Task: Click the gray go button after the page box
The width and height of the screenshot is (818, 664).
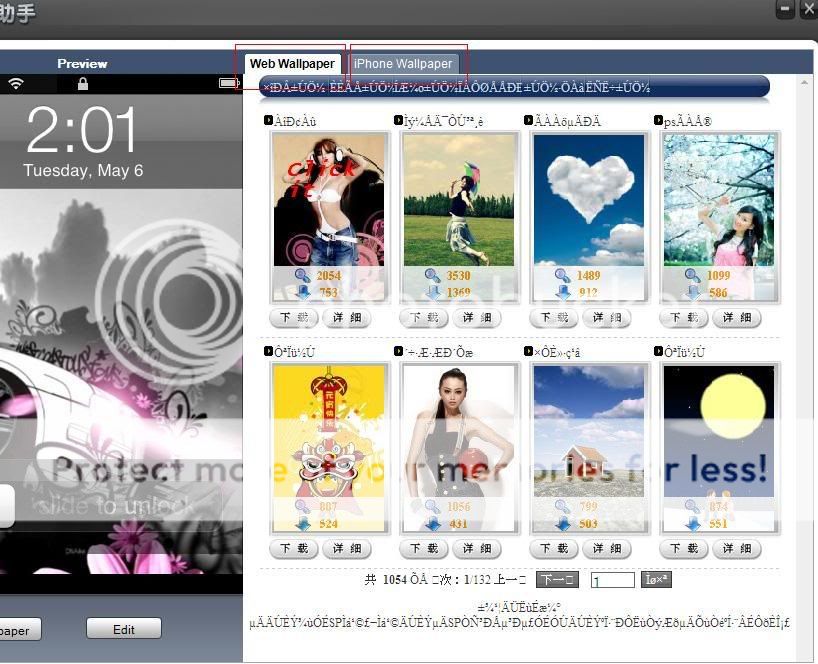Action: [x=656, y=580]
